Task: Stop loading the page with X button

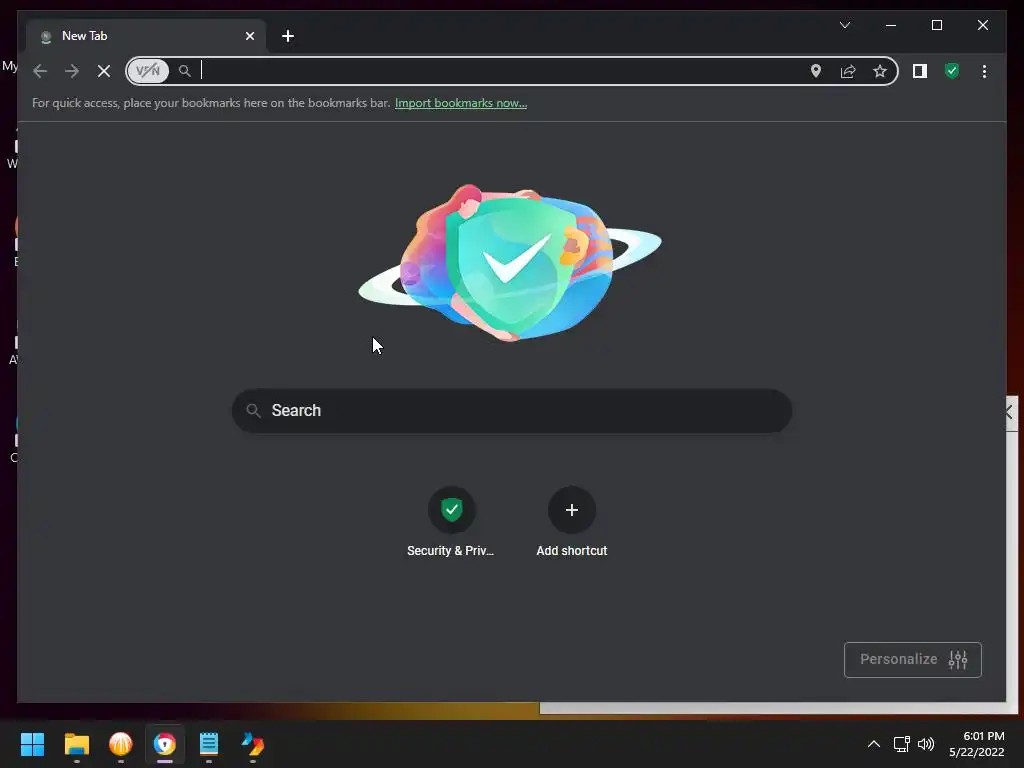Action: (104, 71)
